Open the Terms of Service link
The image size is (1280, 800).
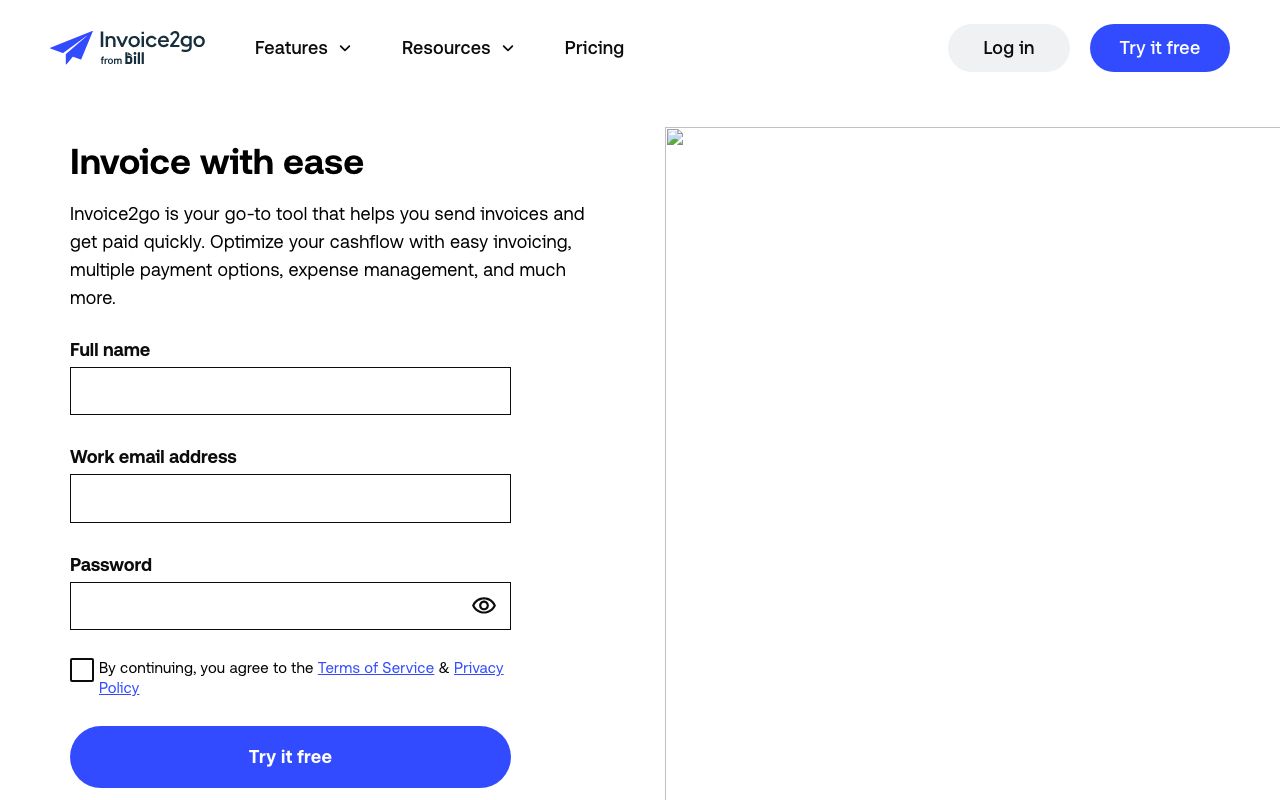pos(376,668)
